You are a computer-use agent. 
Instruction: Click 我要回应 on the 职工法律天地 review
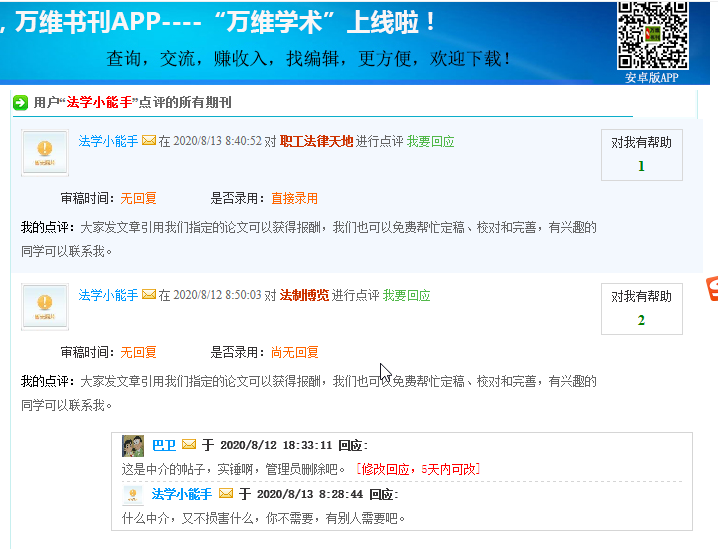coord(430,142)
